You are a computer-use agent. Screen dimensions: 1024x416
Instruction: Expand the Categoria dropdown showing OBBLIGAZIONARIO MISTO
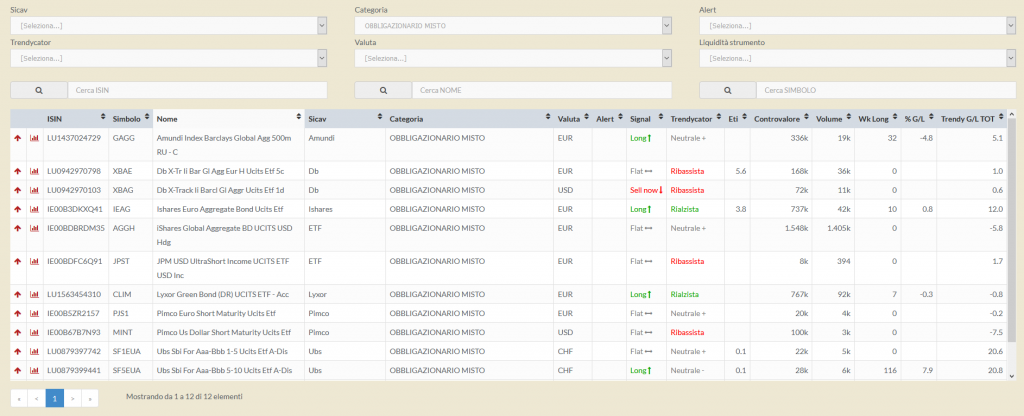pyautogui.click(x=512, y=25)
